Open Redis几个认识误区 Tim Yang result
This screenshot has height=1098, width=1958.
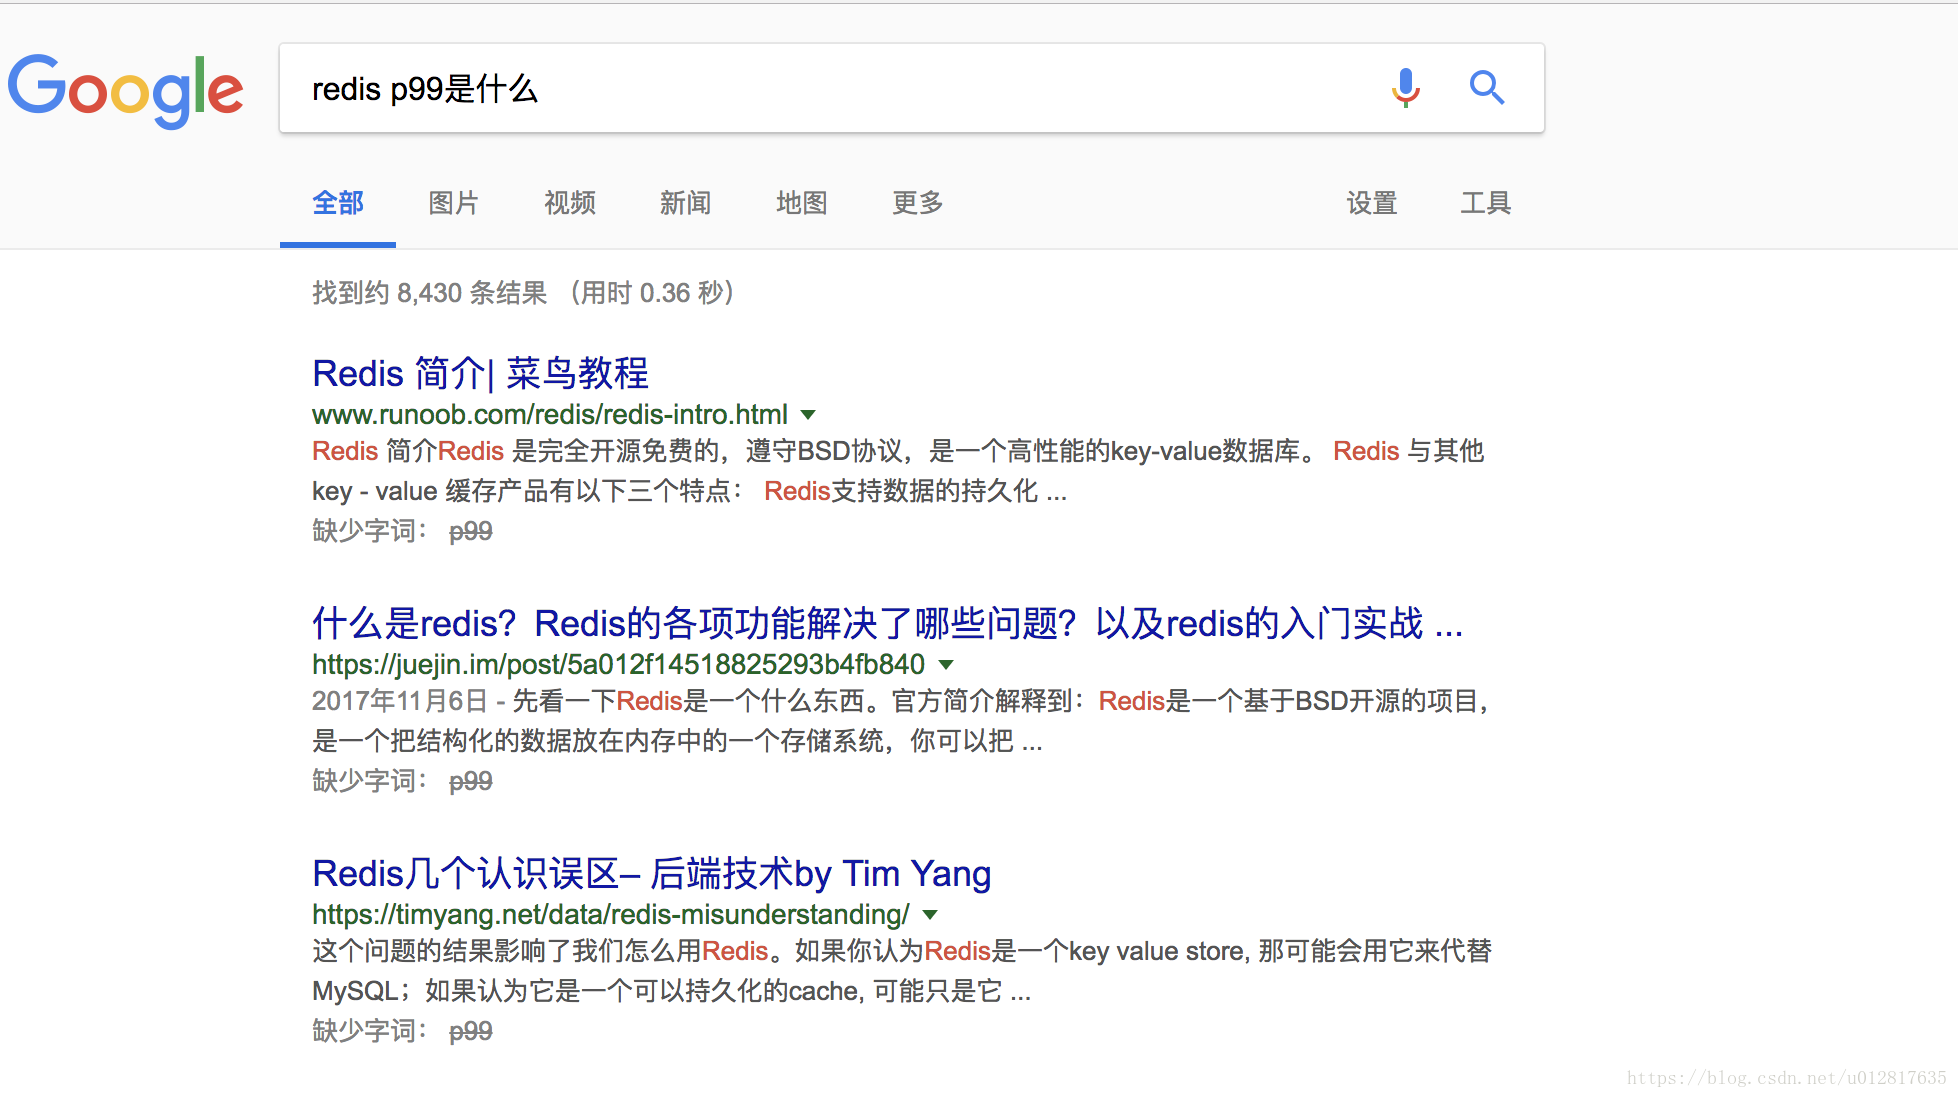coord(651,873)
